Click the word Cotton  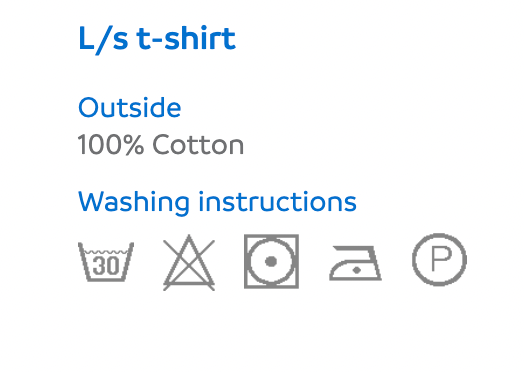point(198,145)
